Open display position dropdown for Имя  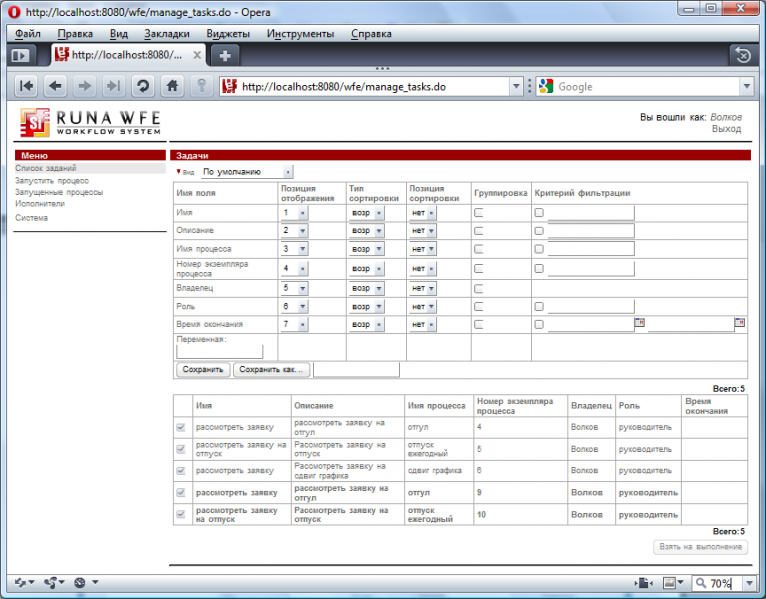point(295,213)
